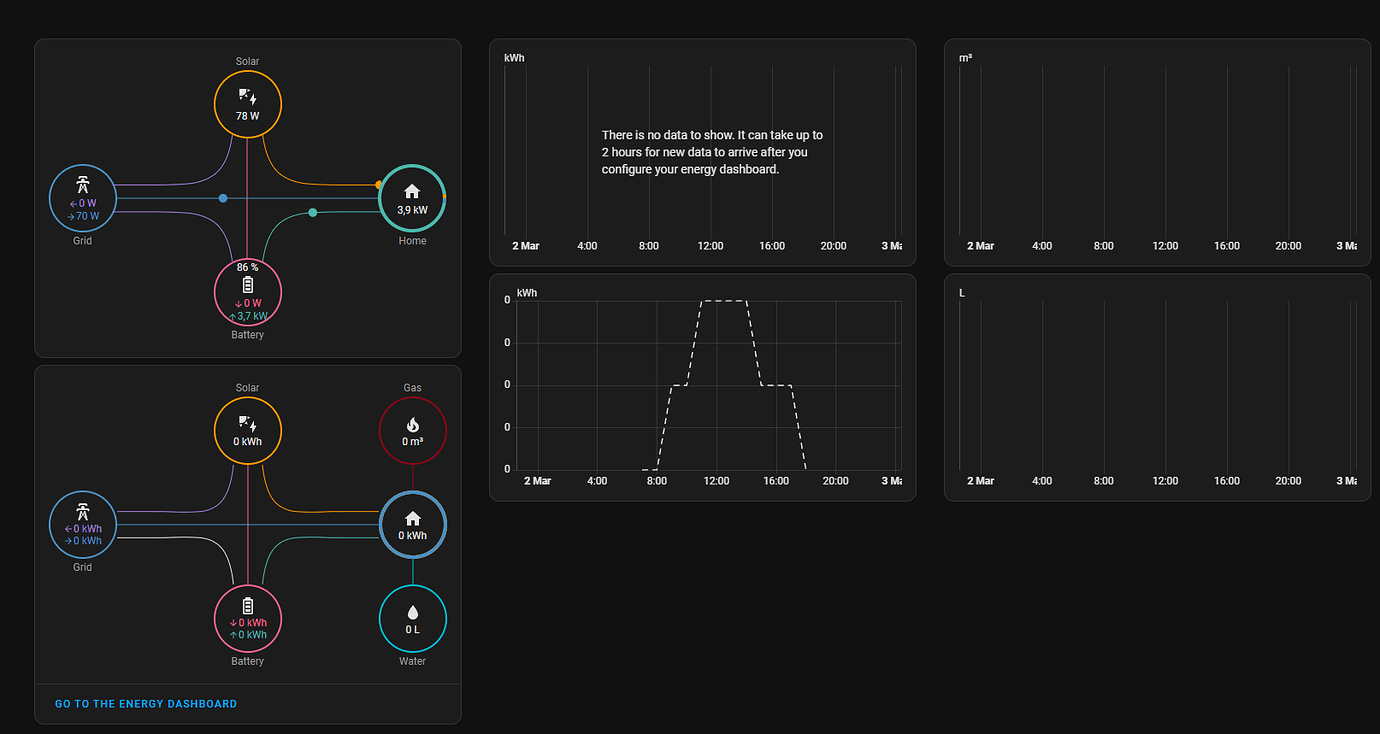Click the no data to show message
The image size is (1380, 734).
click(x=712, y=152)
